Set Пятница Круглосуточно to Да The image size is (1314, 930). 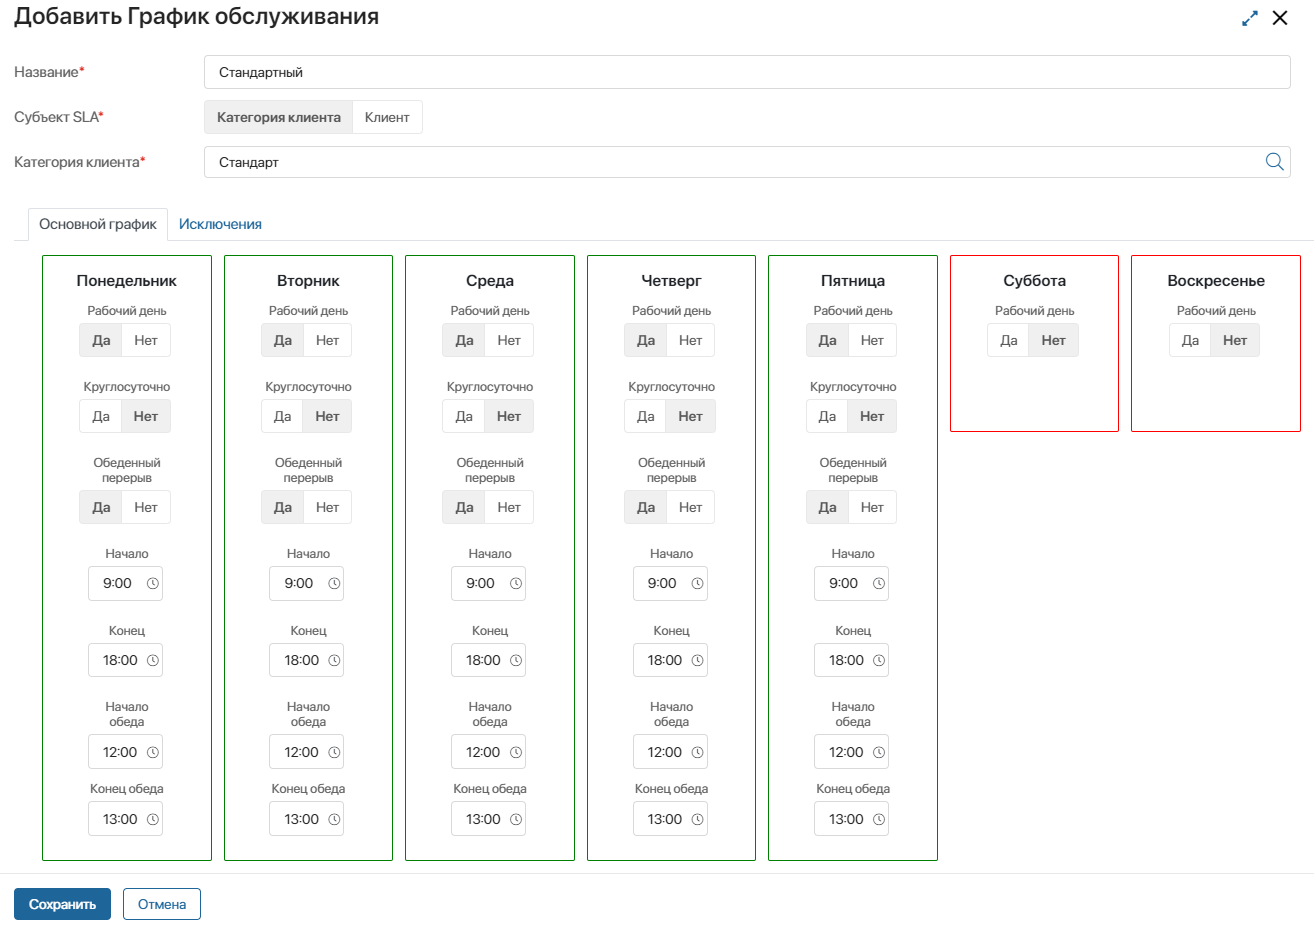827,417
